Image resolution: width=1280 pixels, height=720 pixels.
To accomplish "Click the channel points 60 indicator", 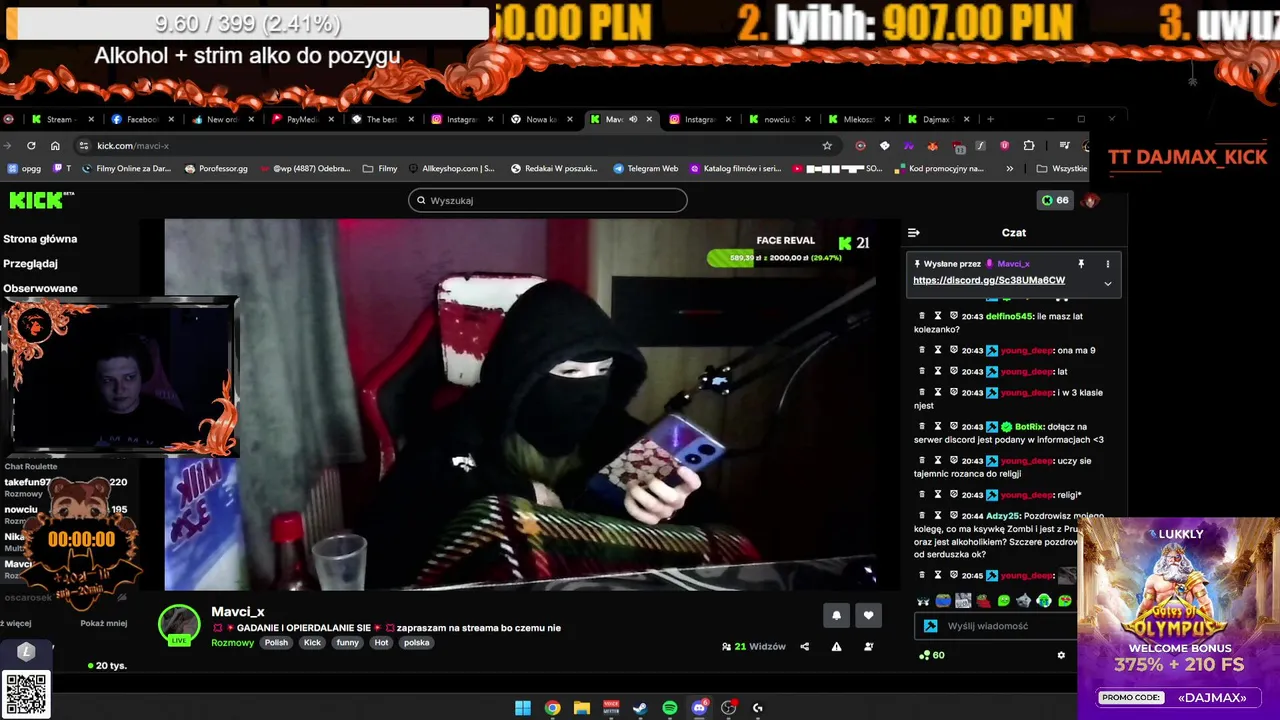I will pos(932,655).
